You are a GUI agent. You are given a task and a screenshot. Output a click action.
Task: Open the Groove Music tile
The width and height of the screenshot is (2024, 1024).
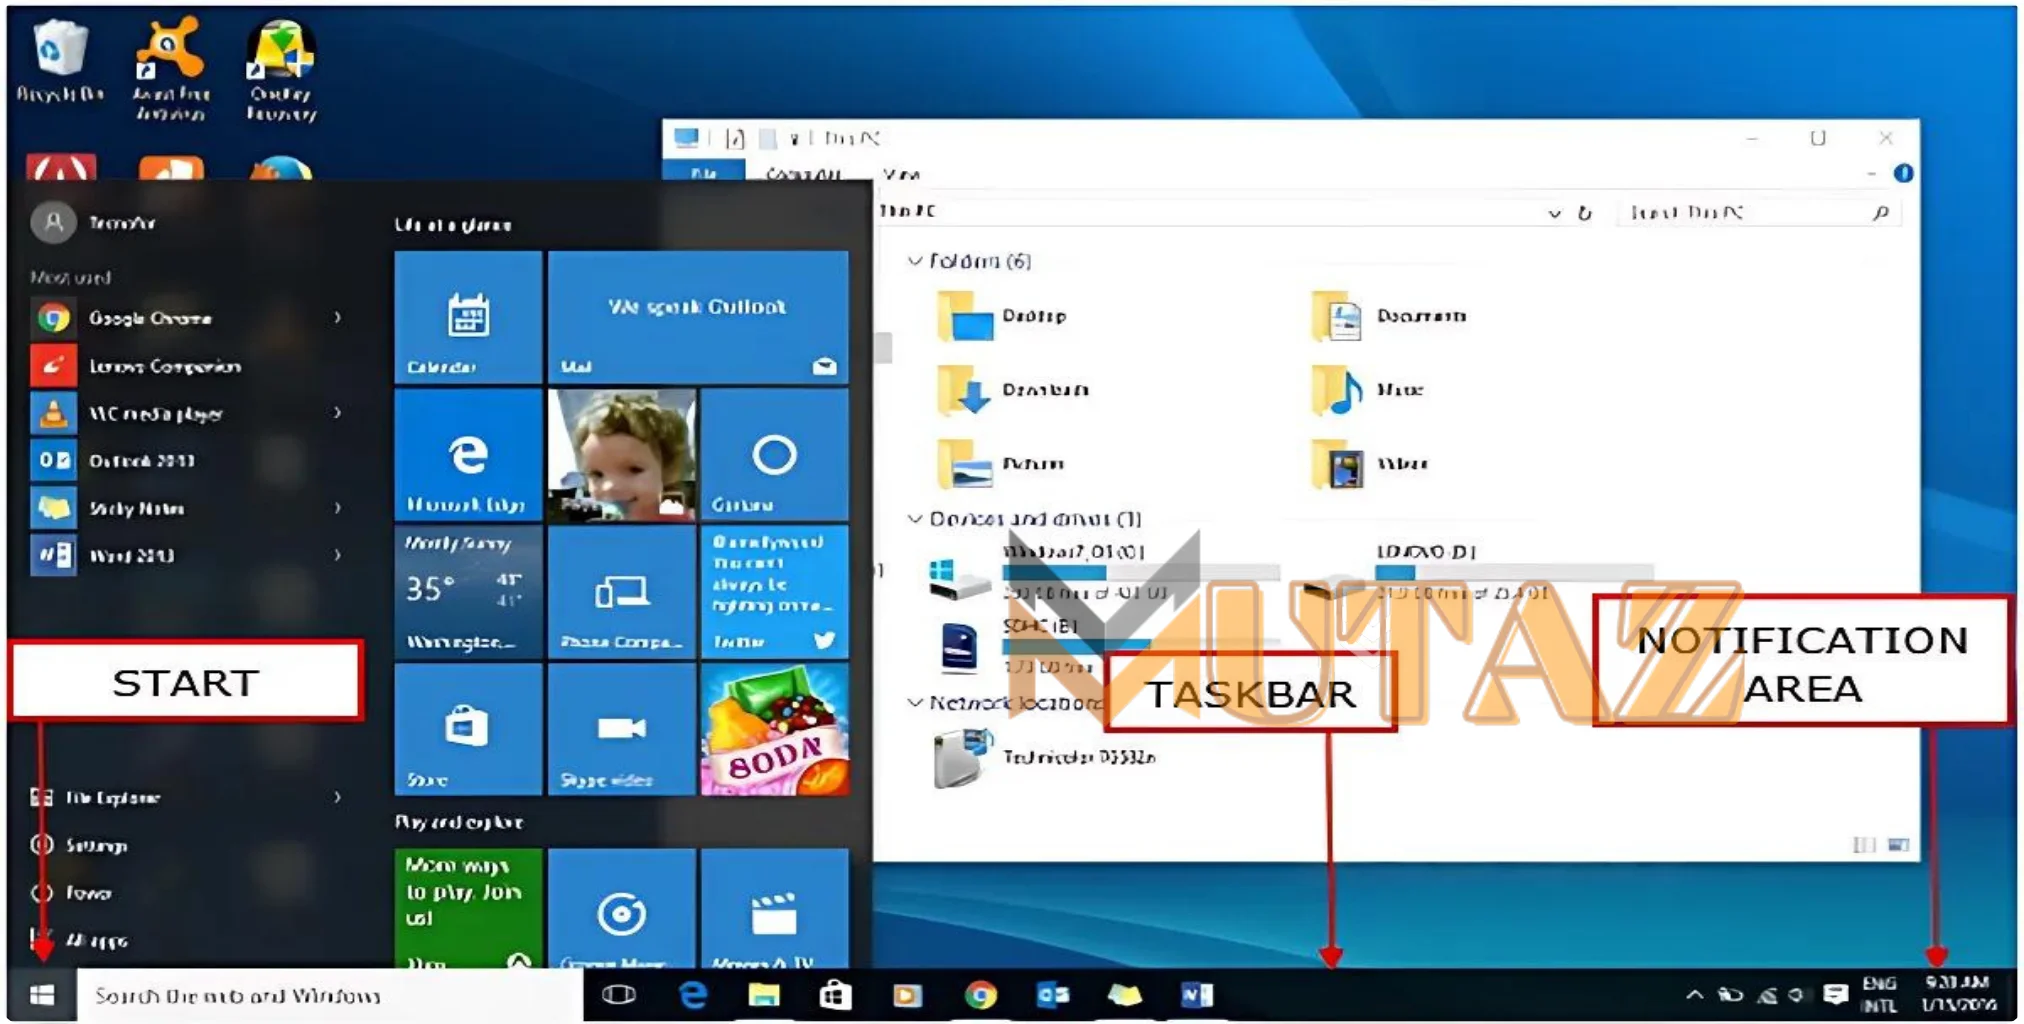pos(622,909)
